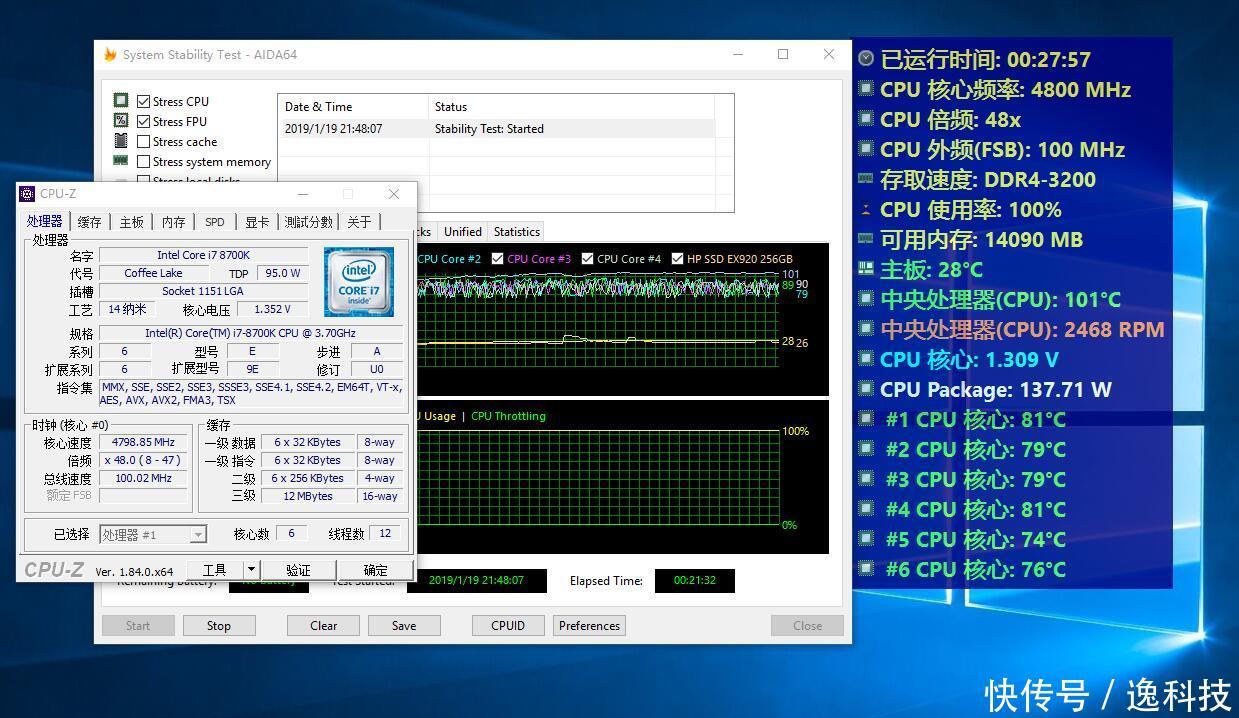The width and height of the screenshot is (1239, 718).
Task: Click the chip icon beside CPU 核心 1.309 V
Action: tap(866, 360)
